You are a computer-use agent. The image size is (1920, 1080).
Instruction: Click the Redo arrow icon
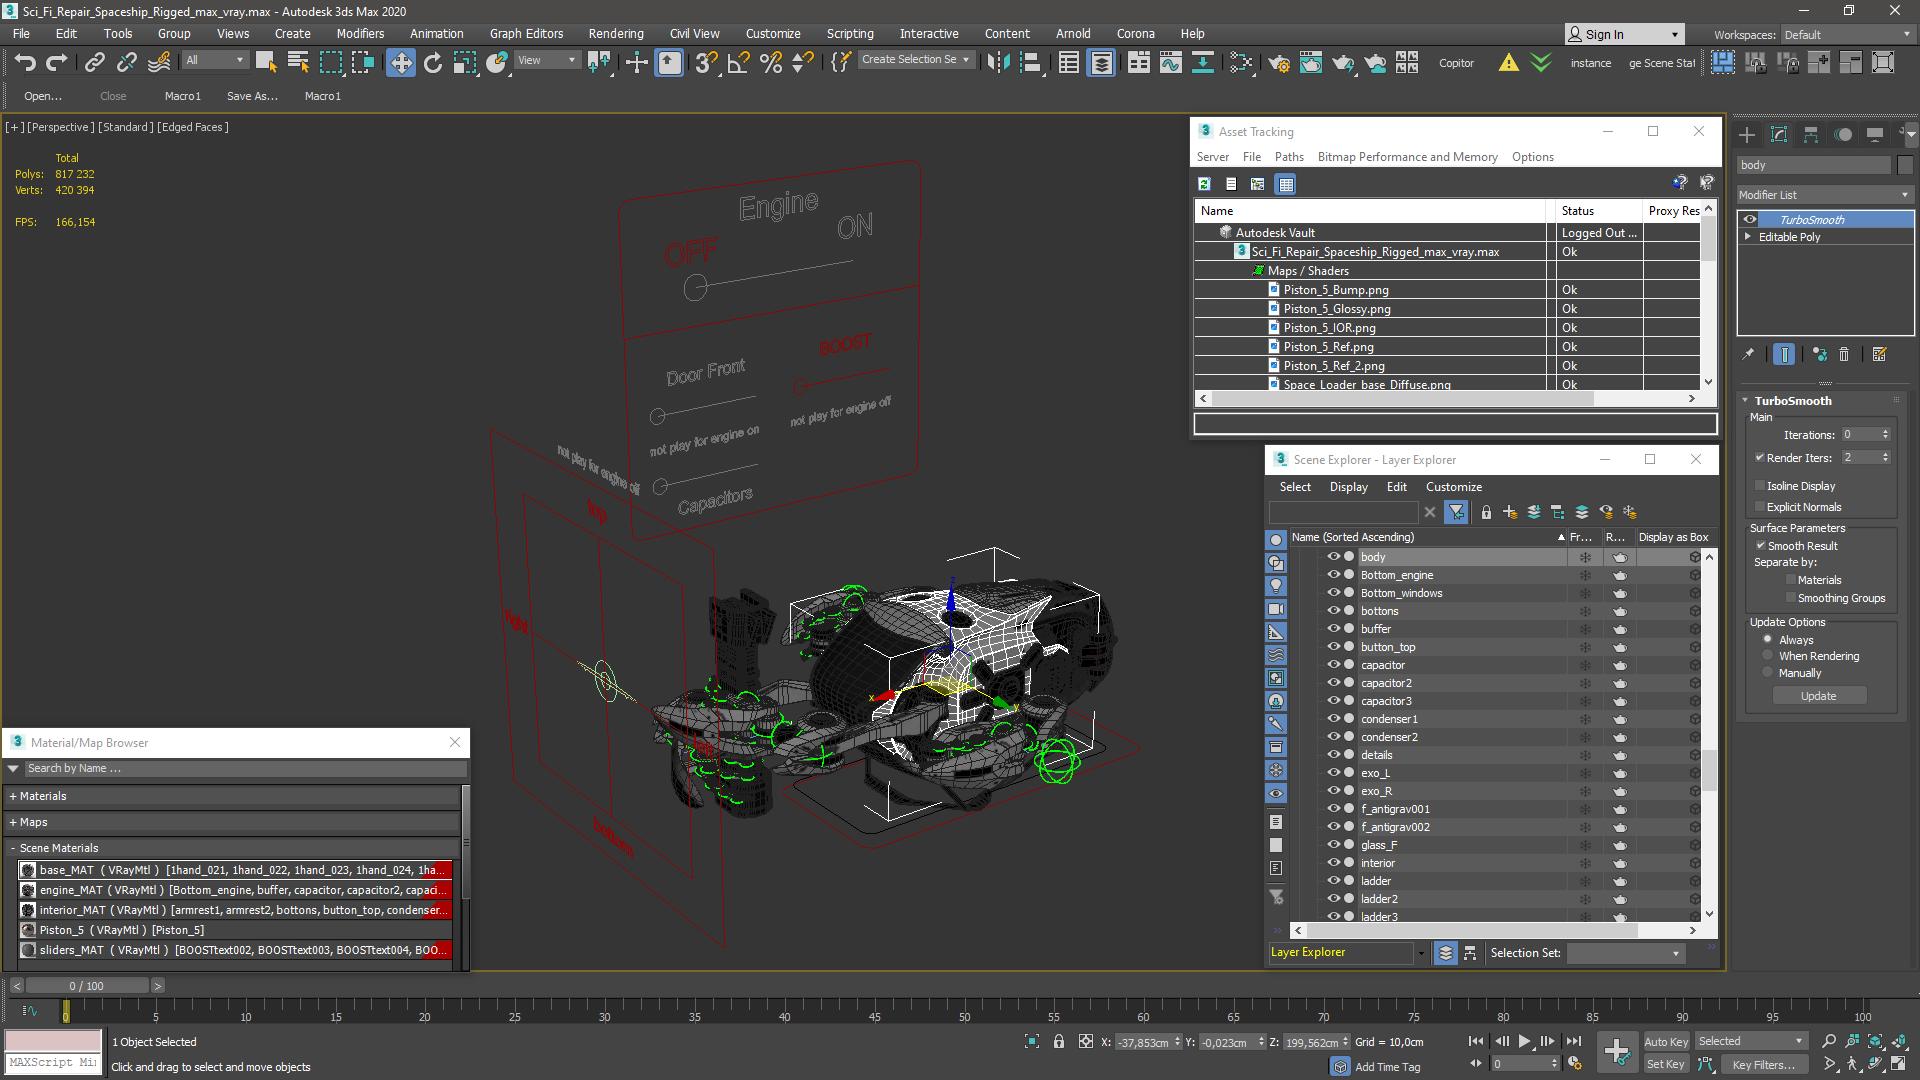57,62
